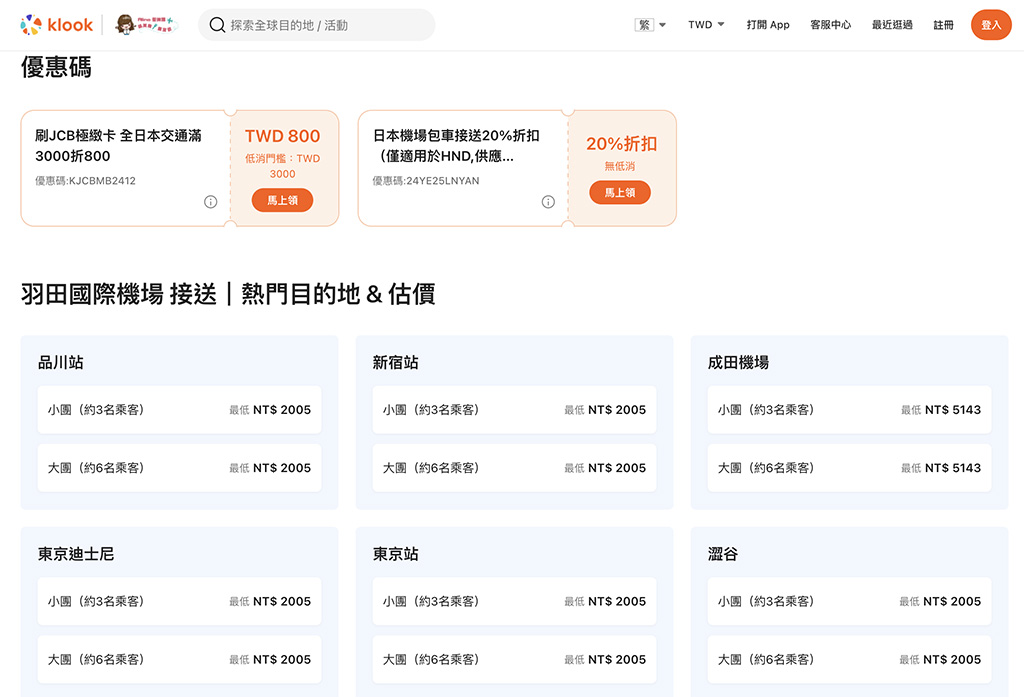This screenshot has width=1024, height=697.
Task: Focus the destination search field
Action: tap(317, 25)
